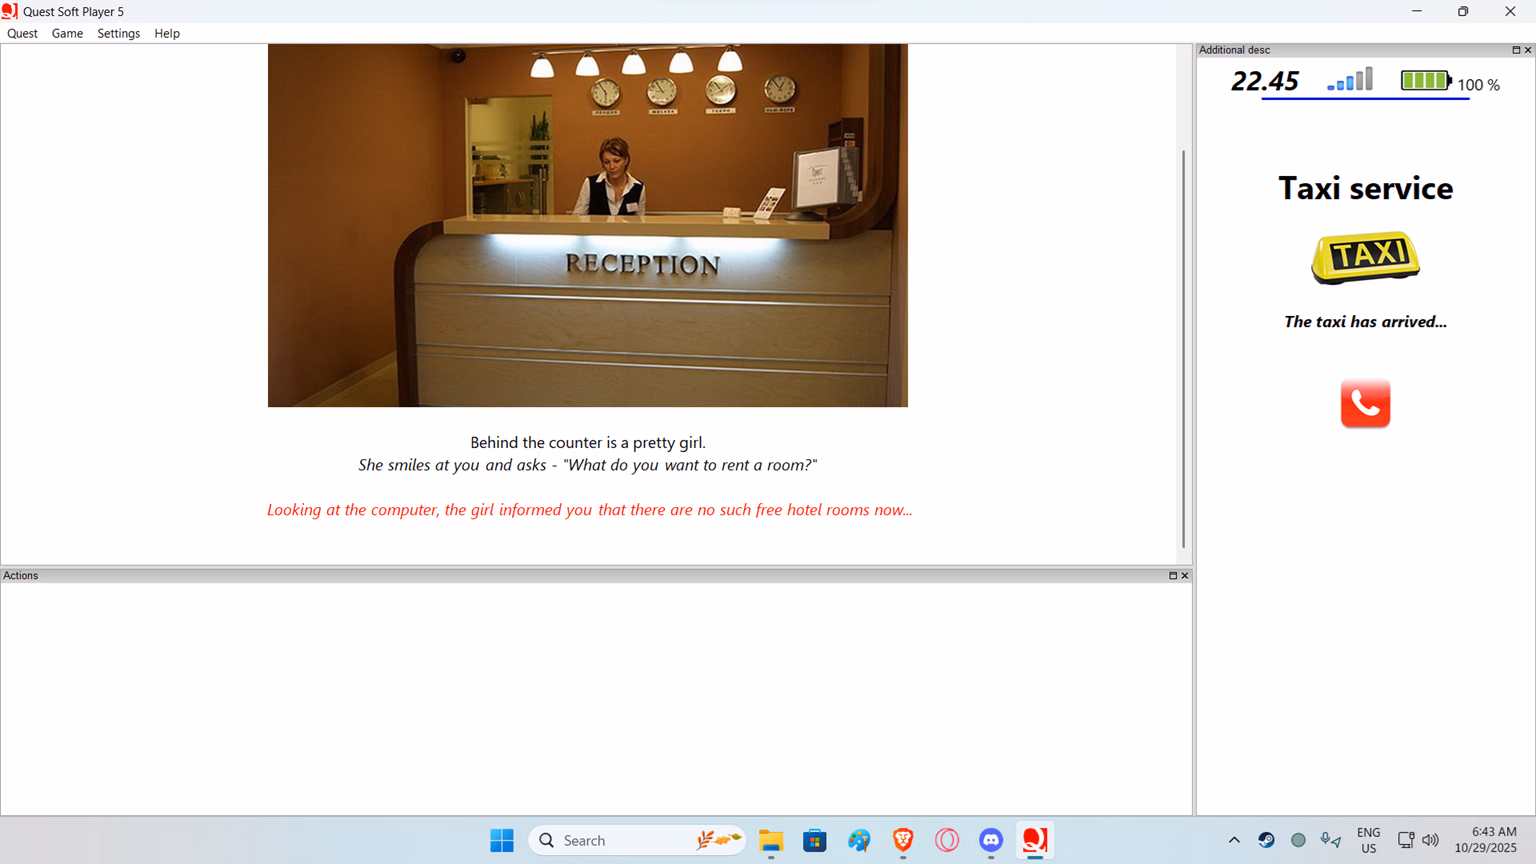
Task: Close the Additional desc panel
Action: tap(1528, 50)
